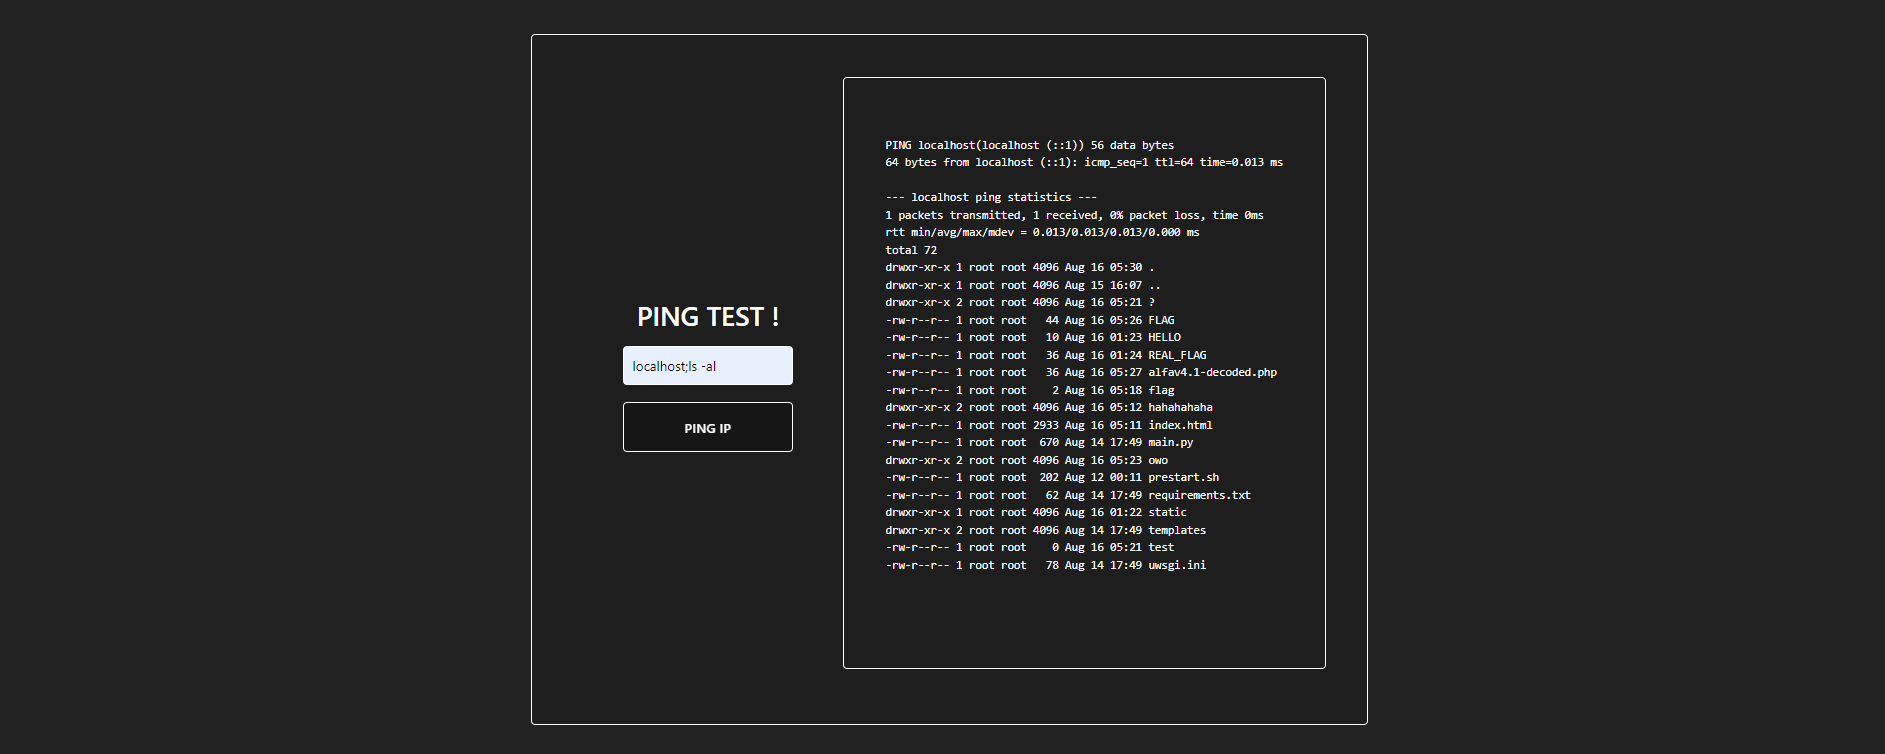
Task: Click the 'total 72' line in output
Action: (x=910, y=250)
